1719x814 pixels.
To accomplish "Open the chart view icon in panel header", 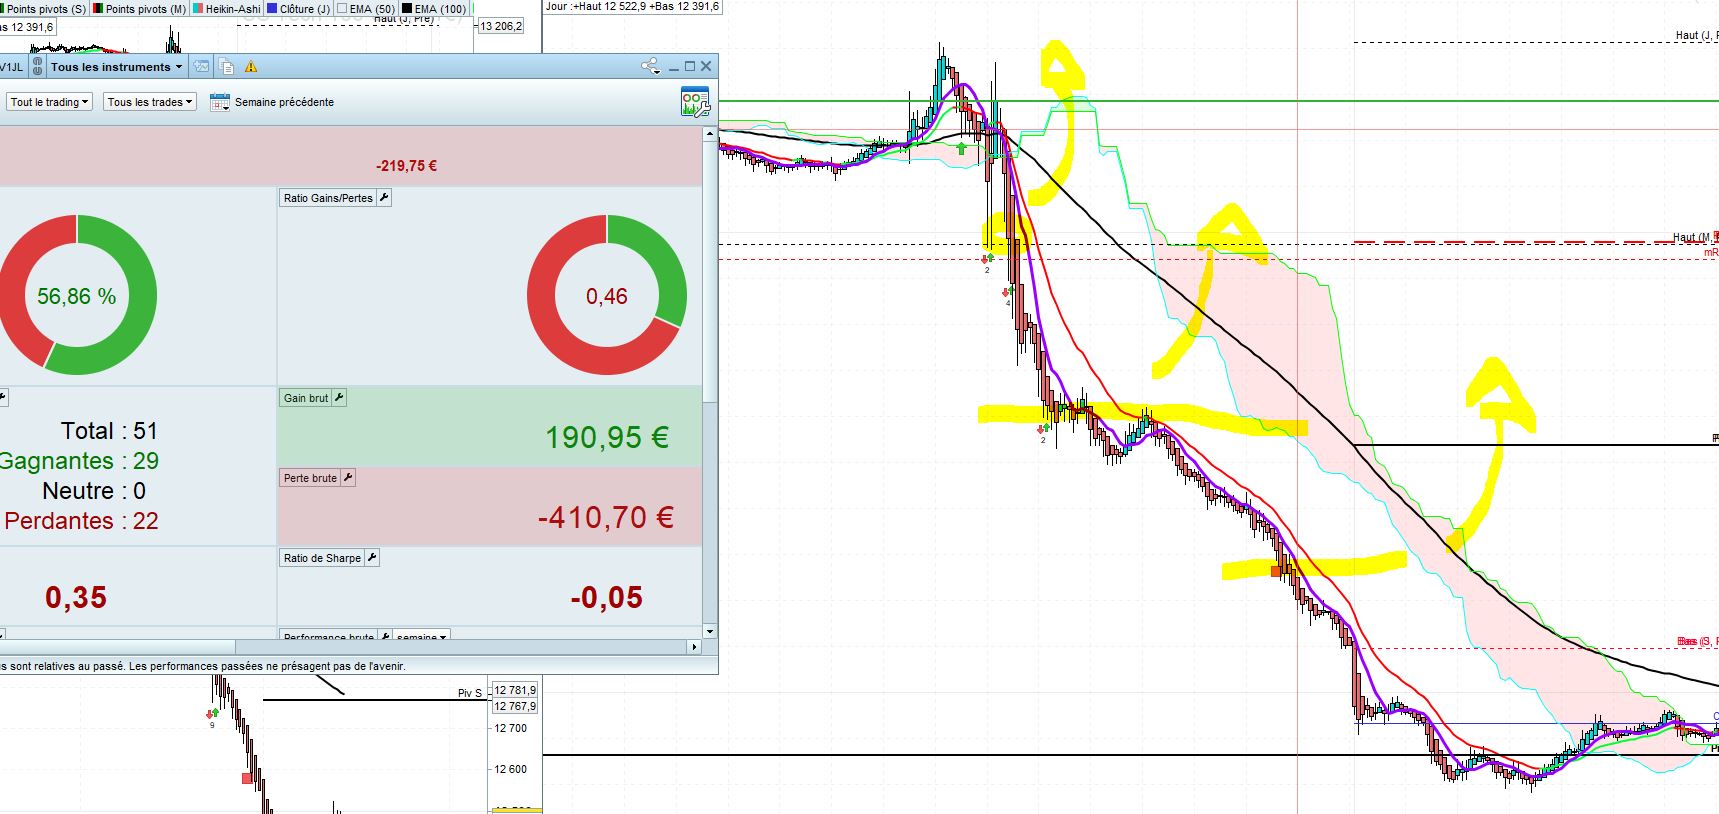I will (x=202, y=67).
